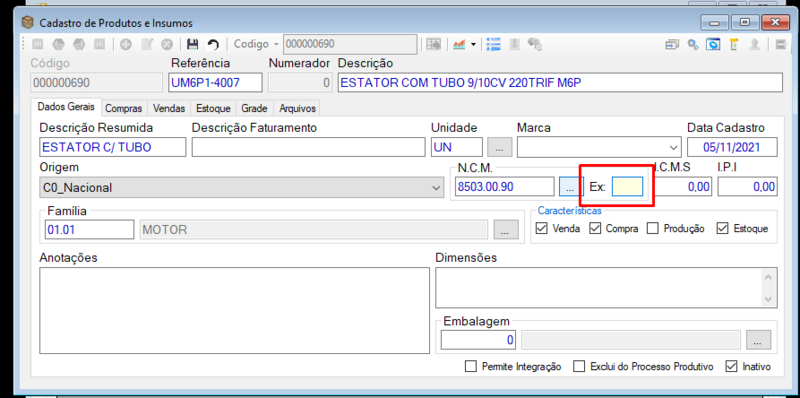Jump to the last record icon

pyautogui.click(x=99, y=44)
